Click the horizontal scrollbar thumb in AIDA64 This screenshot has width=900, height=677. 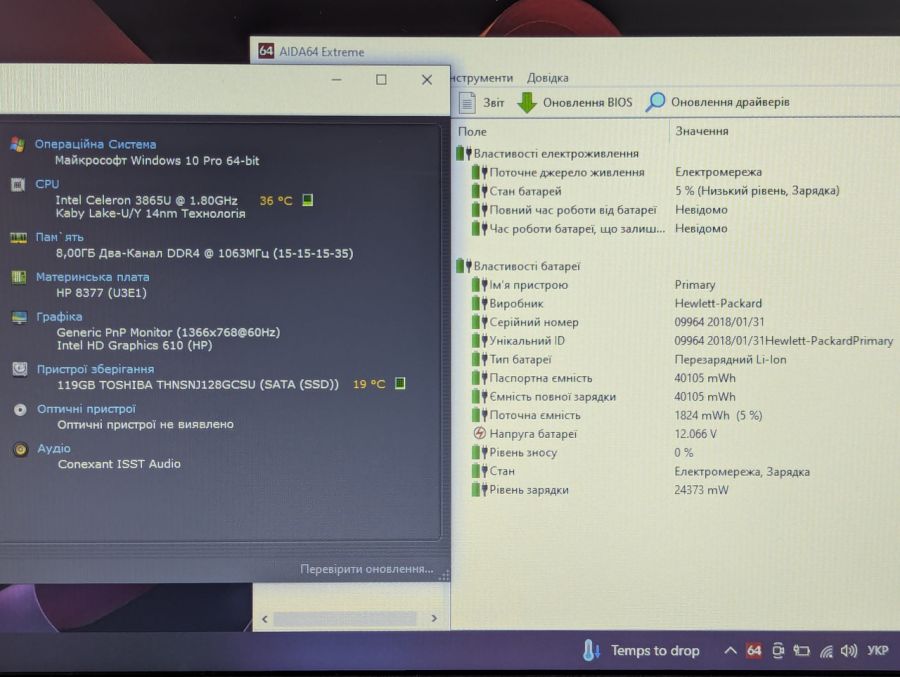click(345, 618)
